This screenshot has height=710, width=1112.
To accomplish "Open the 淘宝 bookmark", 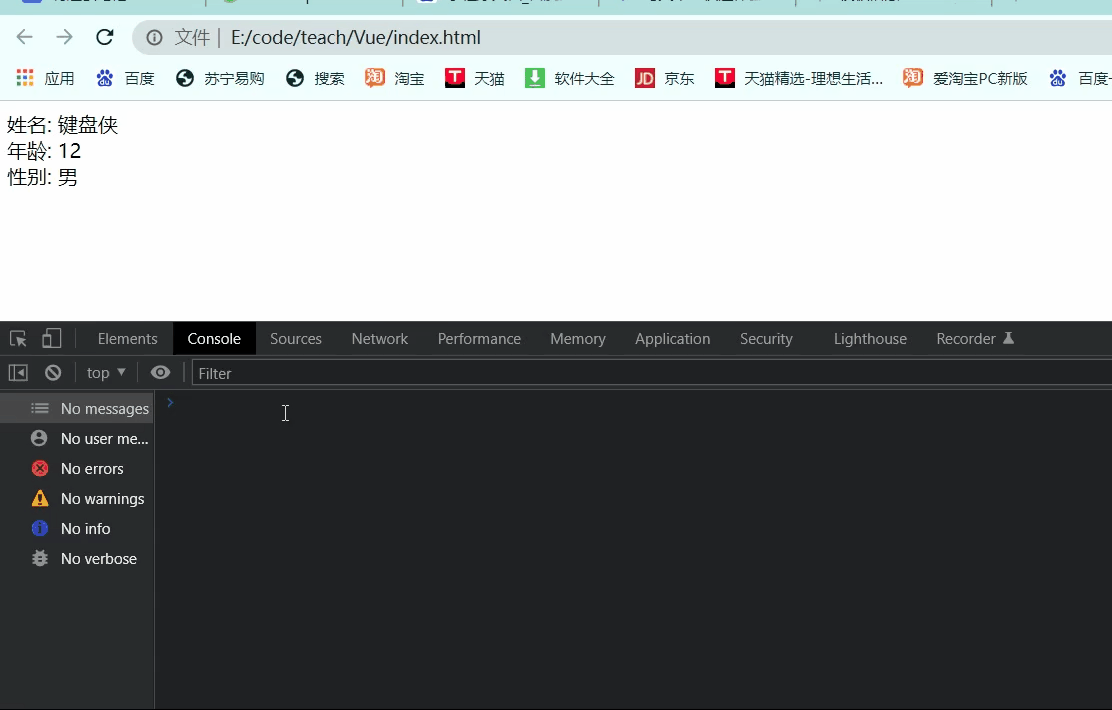I will tap(394, 77).
